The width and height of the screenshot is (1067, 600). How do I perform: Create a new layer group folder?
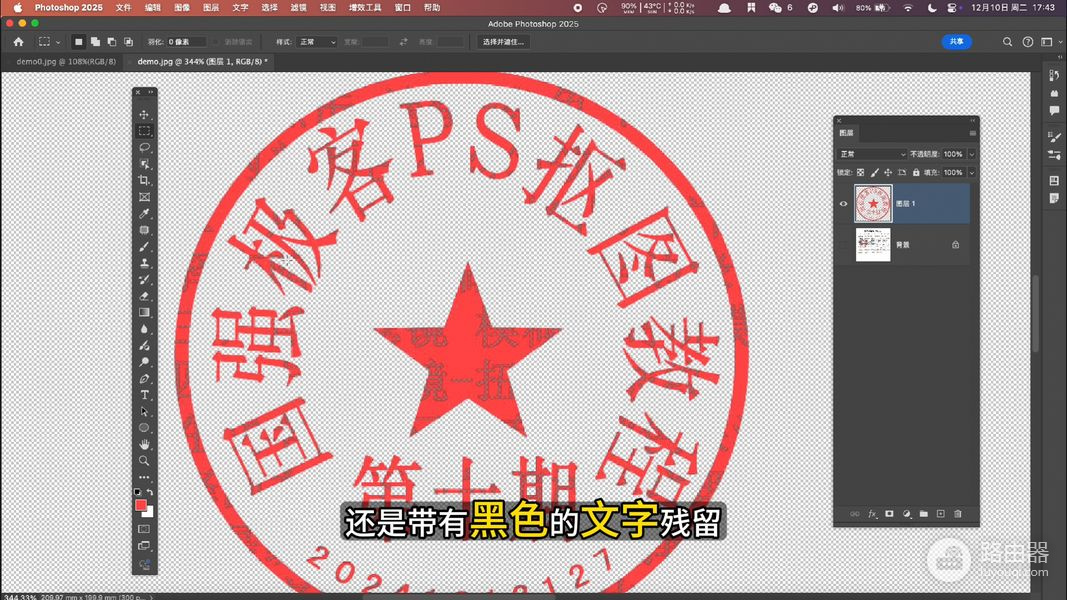923,514
